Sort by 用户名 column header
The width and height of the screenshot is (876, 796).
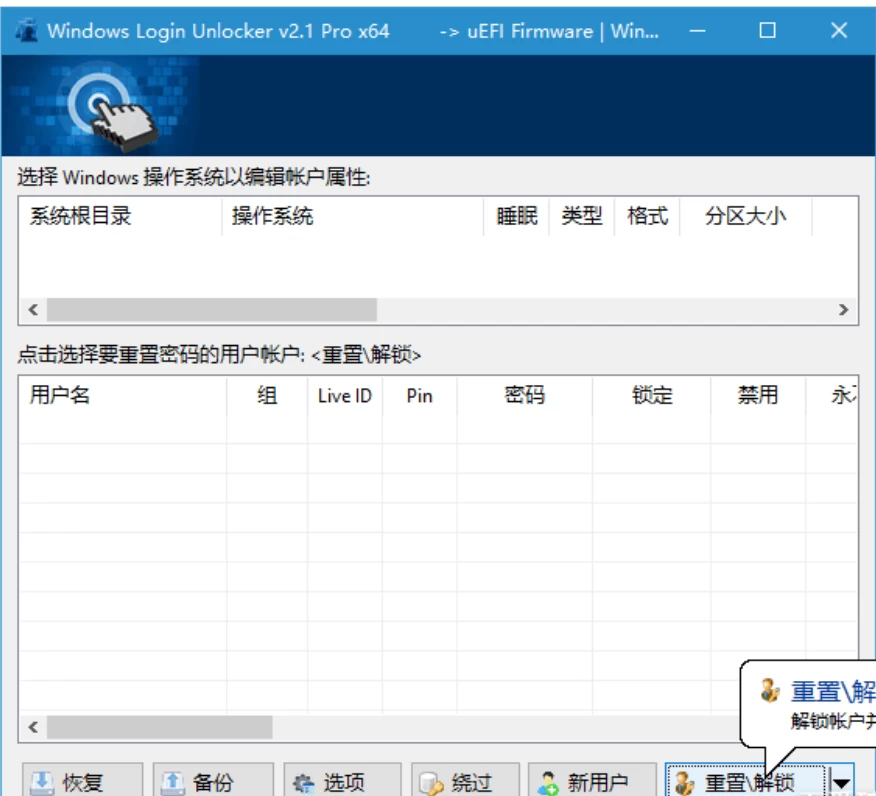click(123, 395)
